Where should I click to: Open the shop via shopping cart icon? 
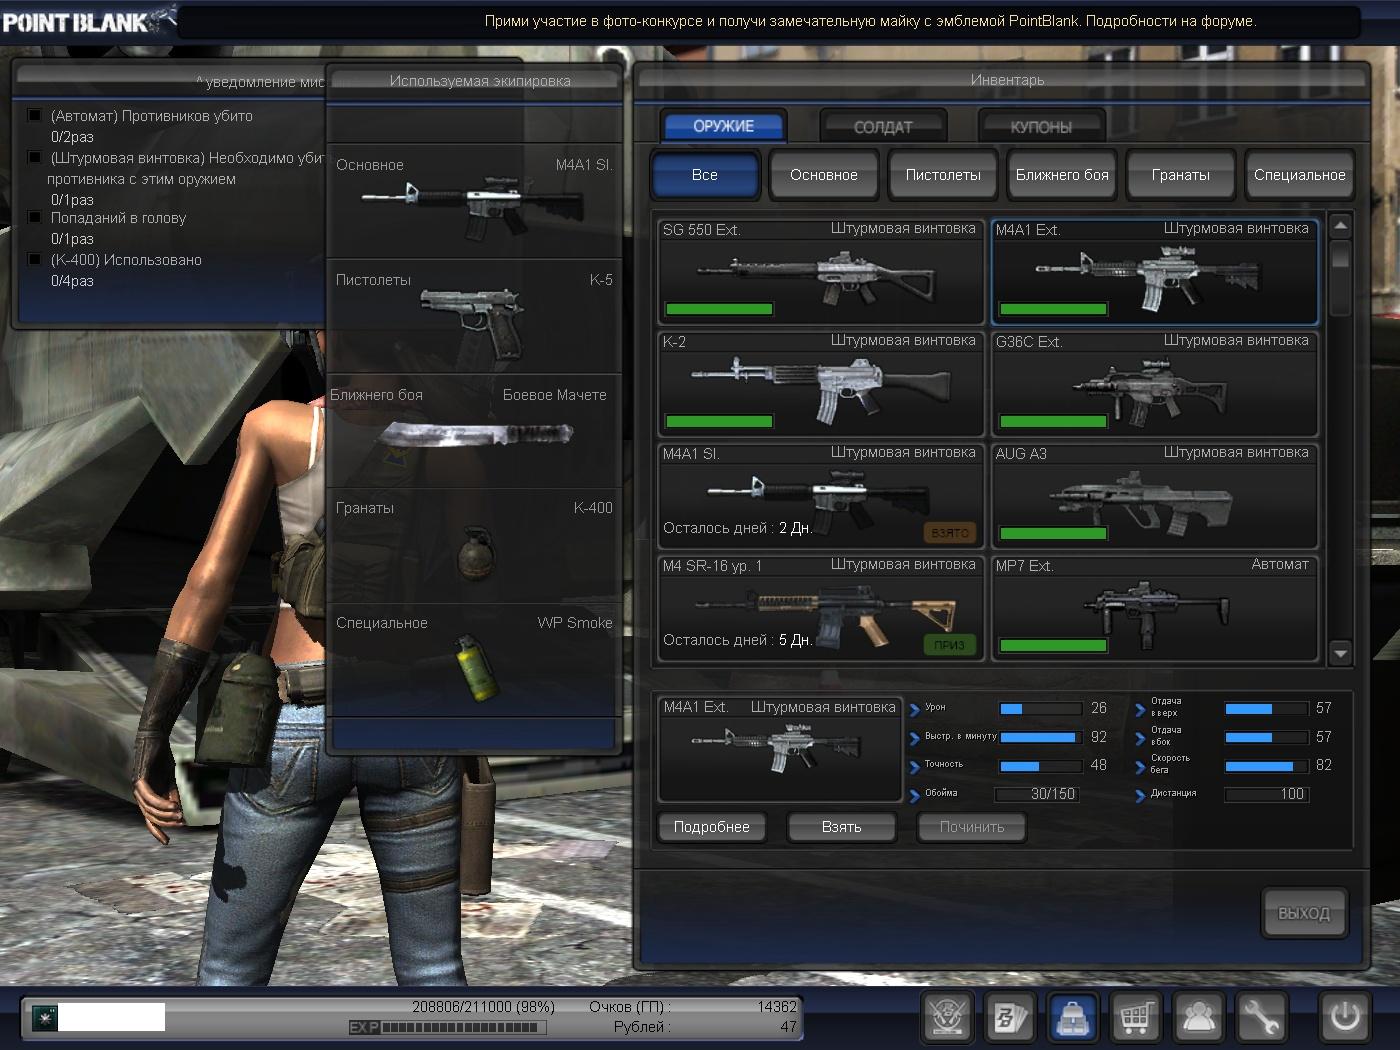pyautogui.click(x=1135, y=1018)
